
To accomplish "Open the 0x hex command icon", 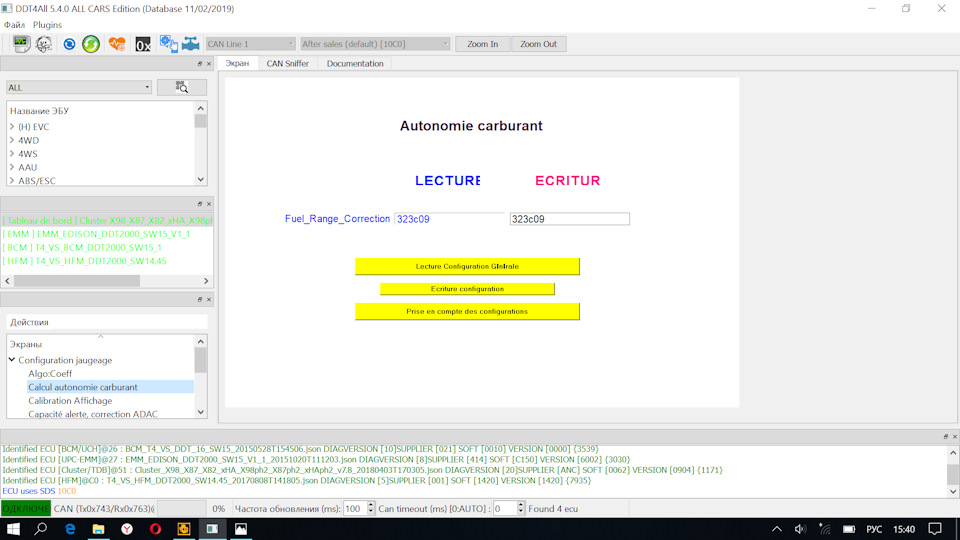I will coord(143,45).
